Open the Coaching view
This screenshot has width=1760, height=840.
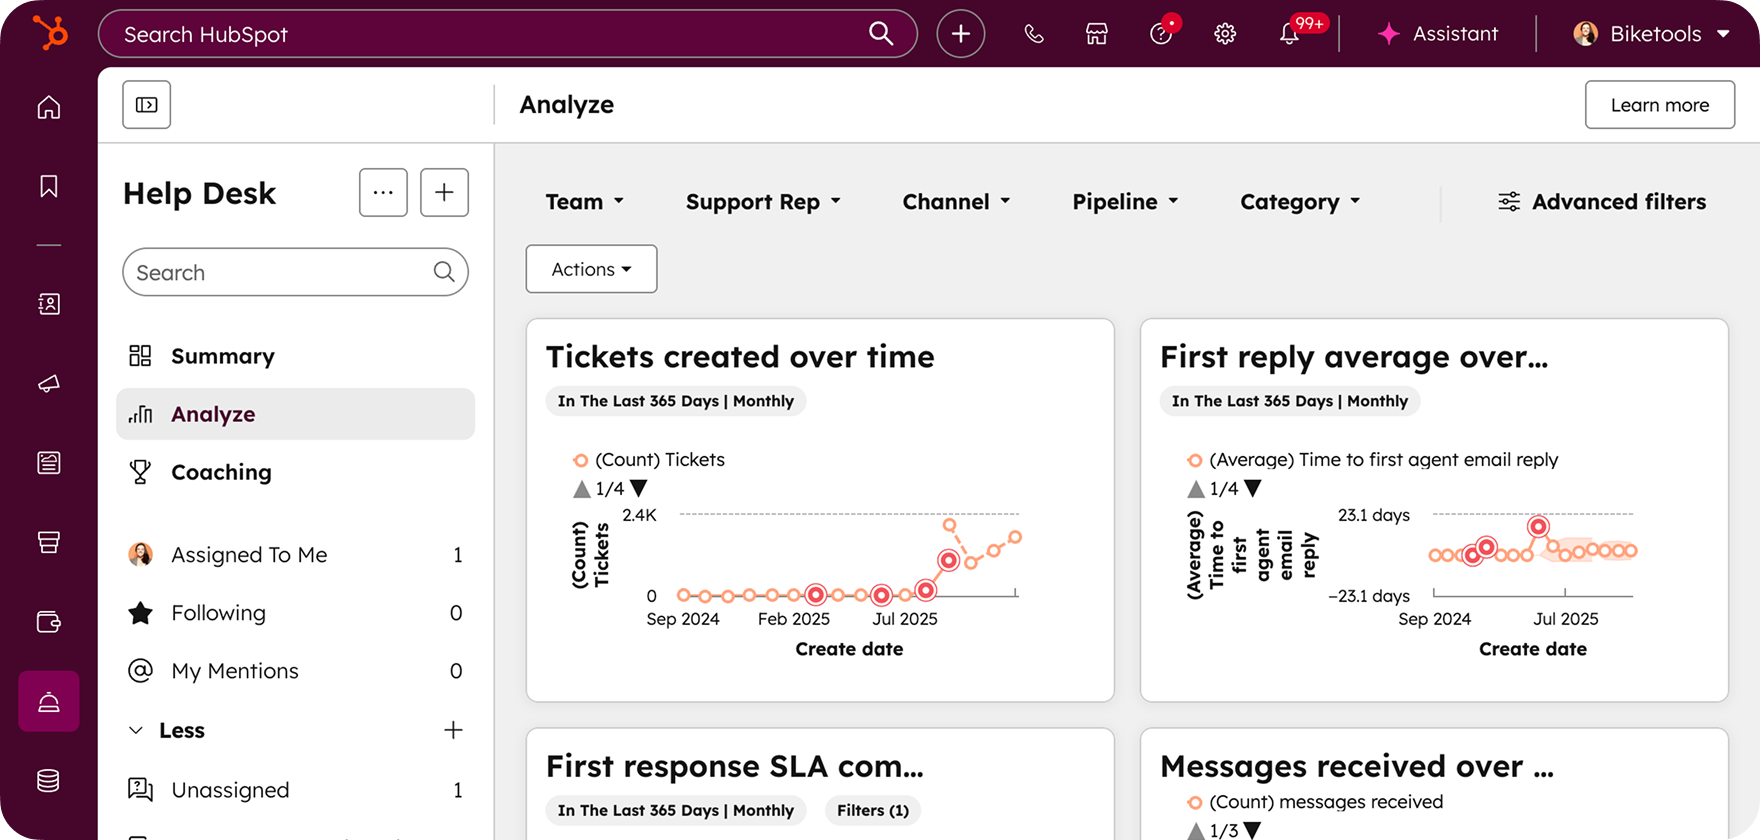[295, 472]
